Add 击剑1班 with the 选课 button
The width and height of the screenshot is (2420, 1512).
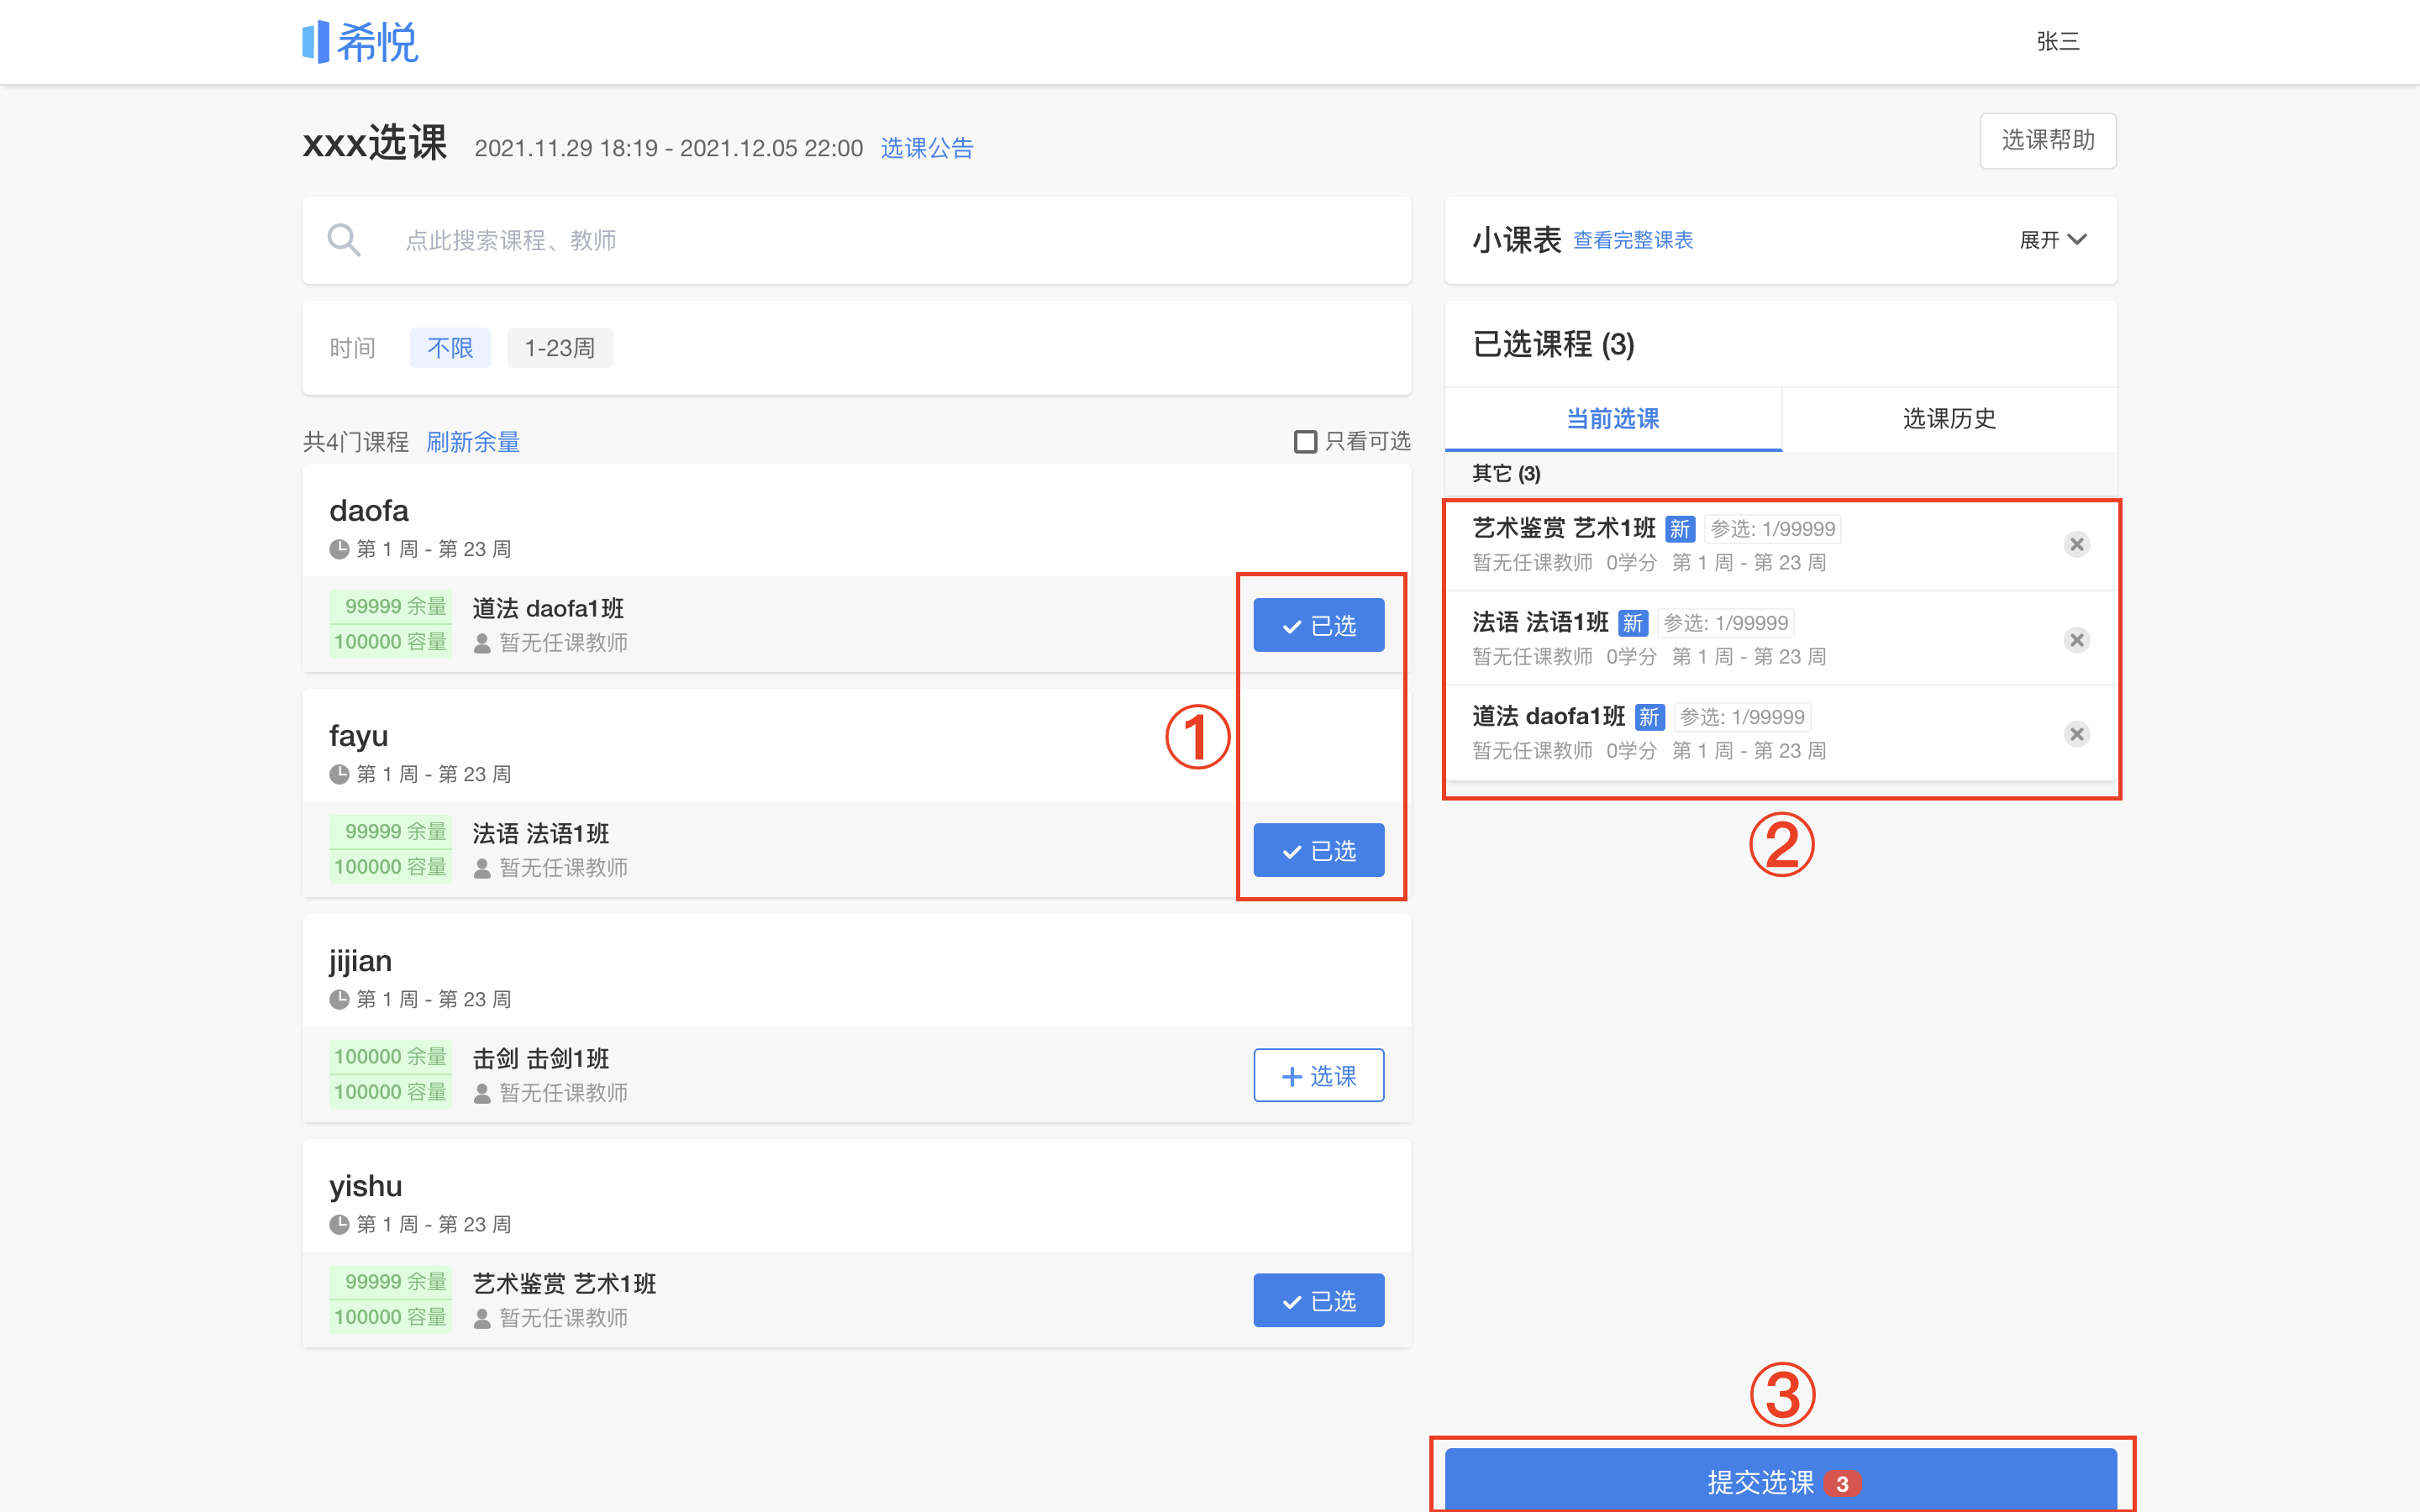[x=1319, y=1075]
